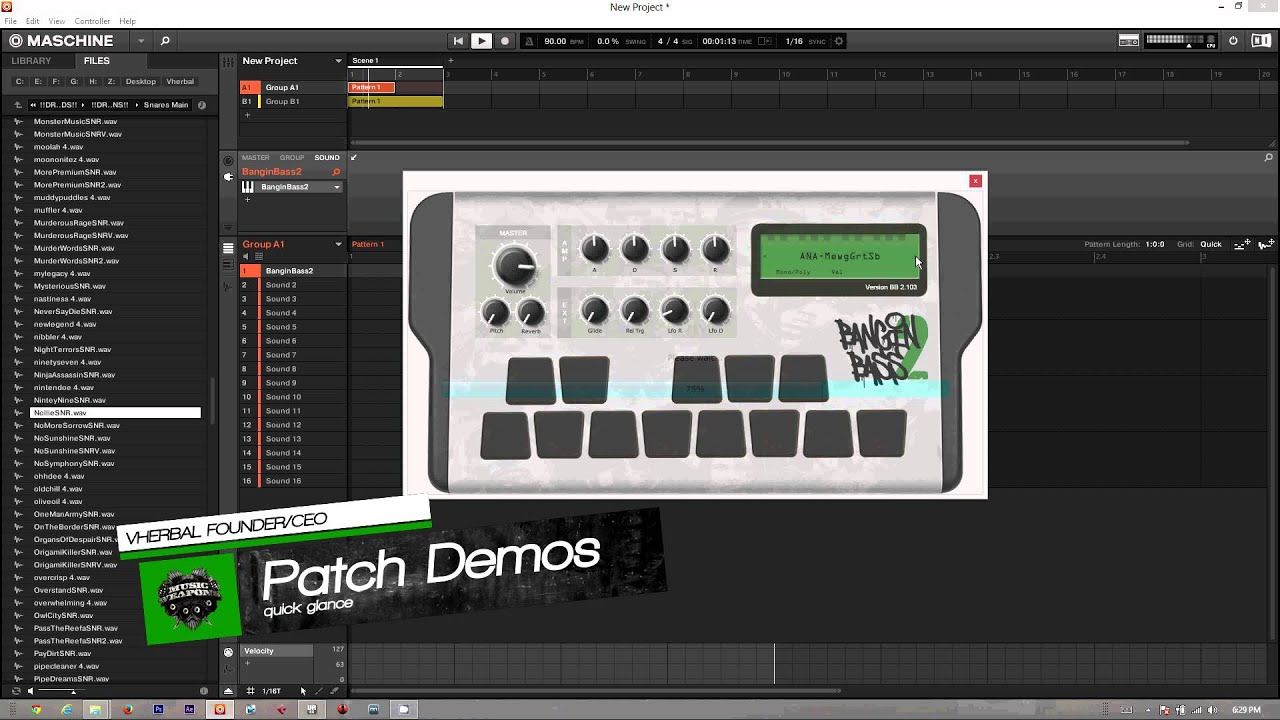Viewport: 1280px width, 720px height.
Task: Open the audio settings gear icon
Action: (x=839, y=41)
